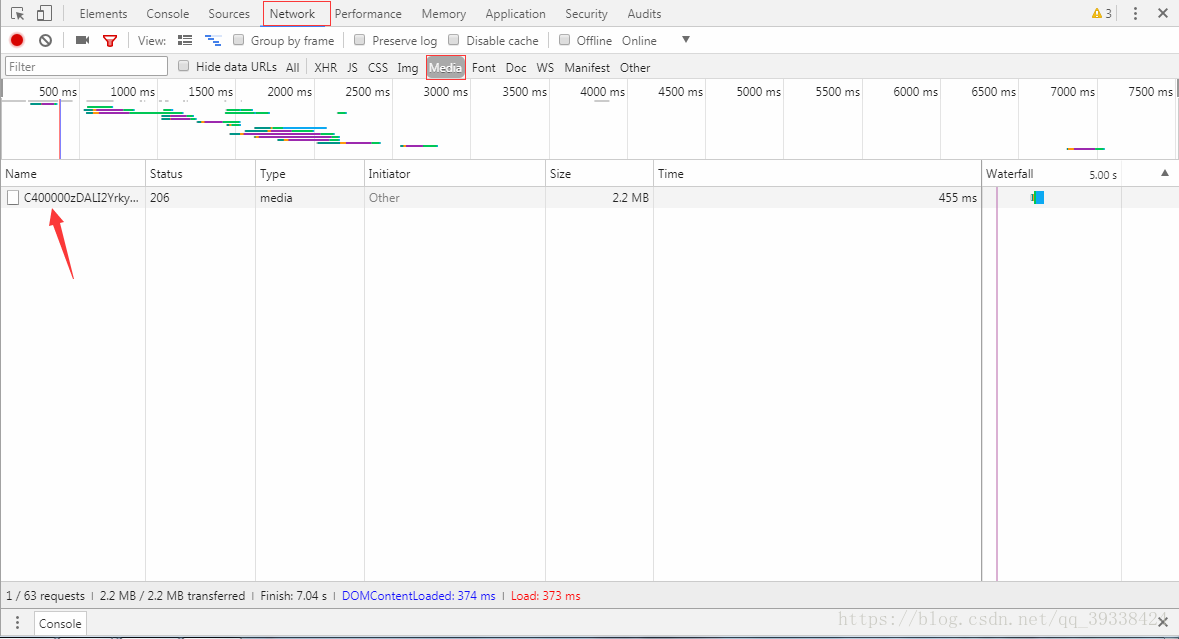
Task: Check Disable cache
Action: click(453, 40)
